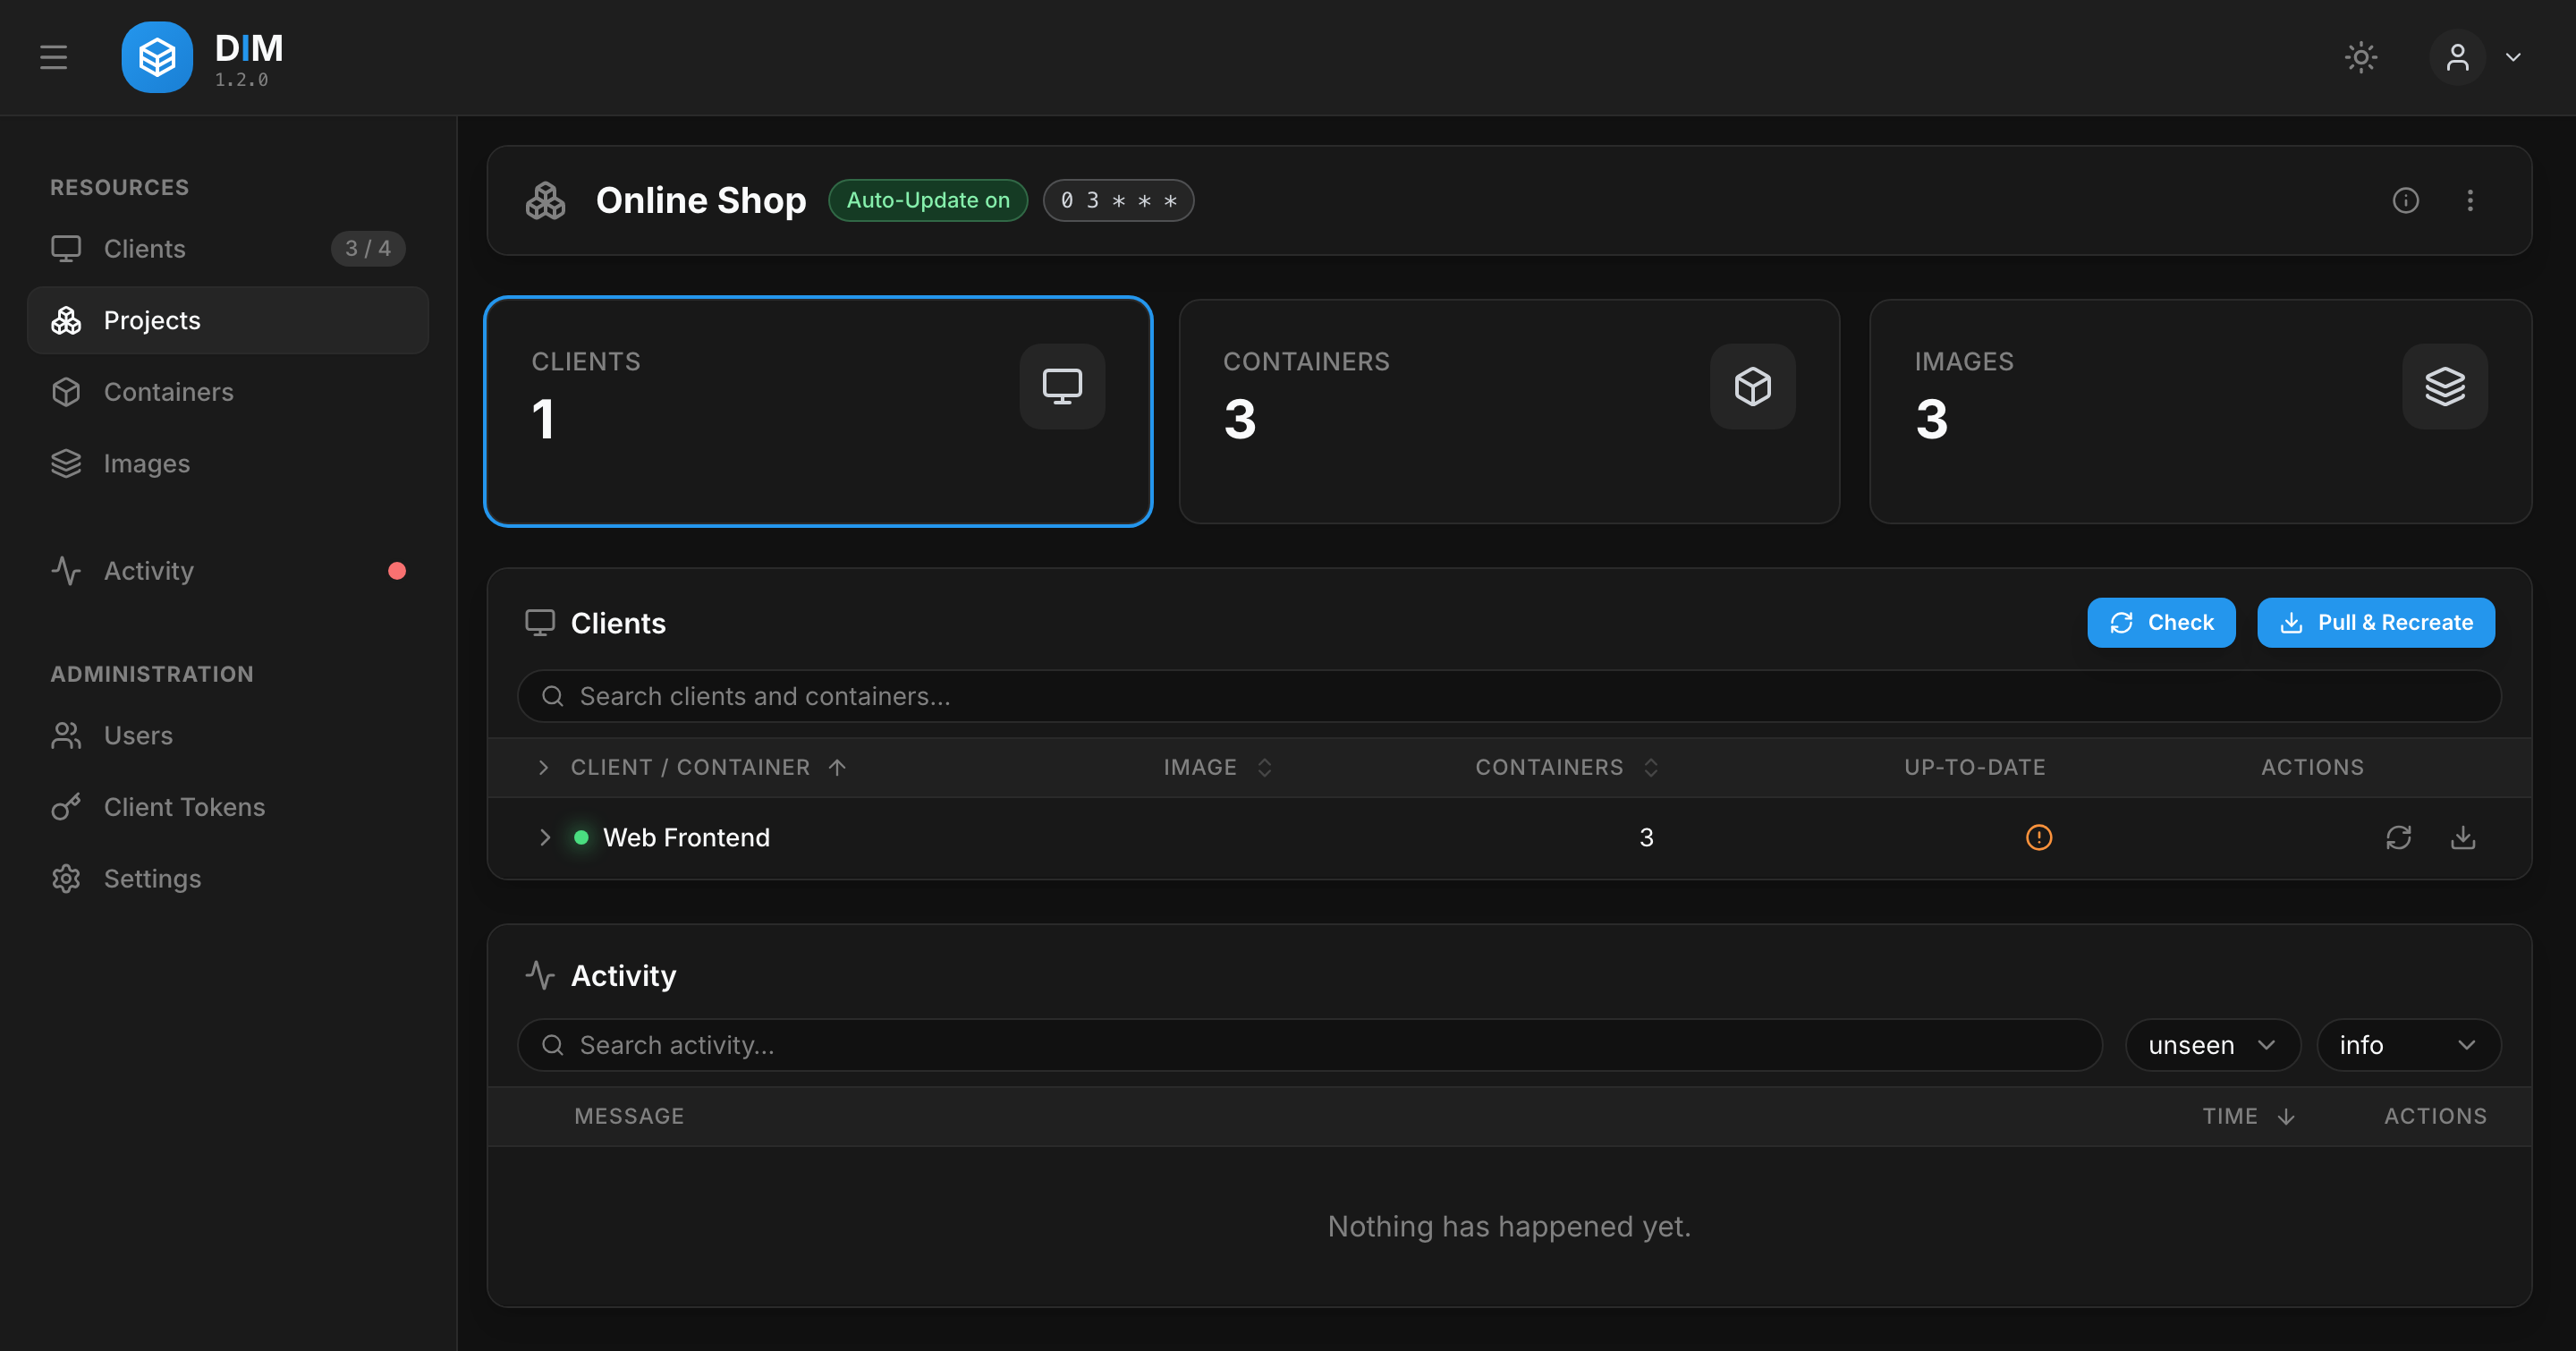Open the project info icon
Screen dimensions: 2576x1351
click(2405, 200)
